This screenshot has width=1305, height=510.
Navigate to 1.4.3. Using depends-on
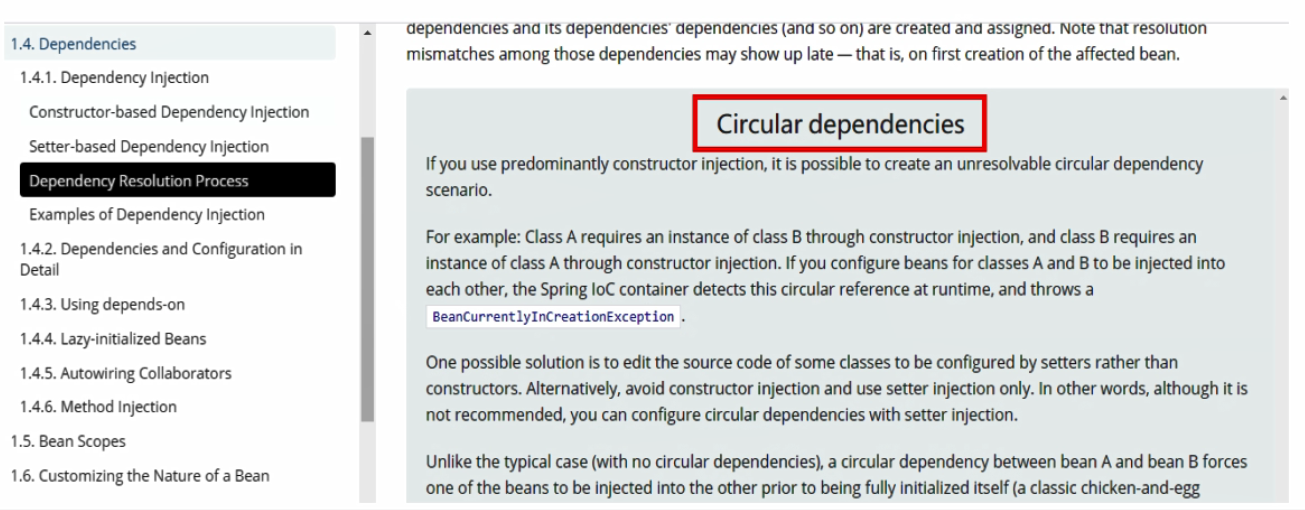point(102,305)
